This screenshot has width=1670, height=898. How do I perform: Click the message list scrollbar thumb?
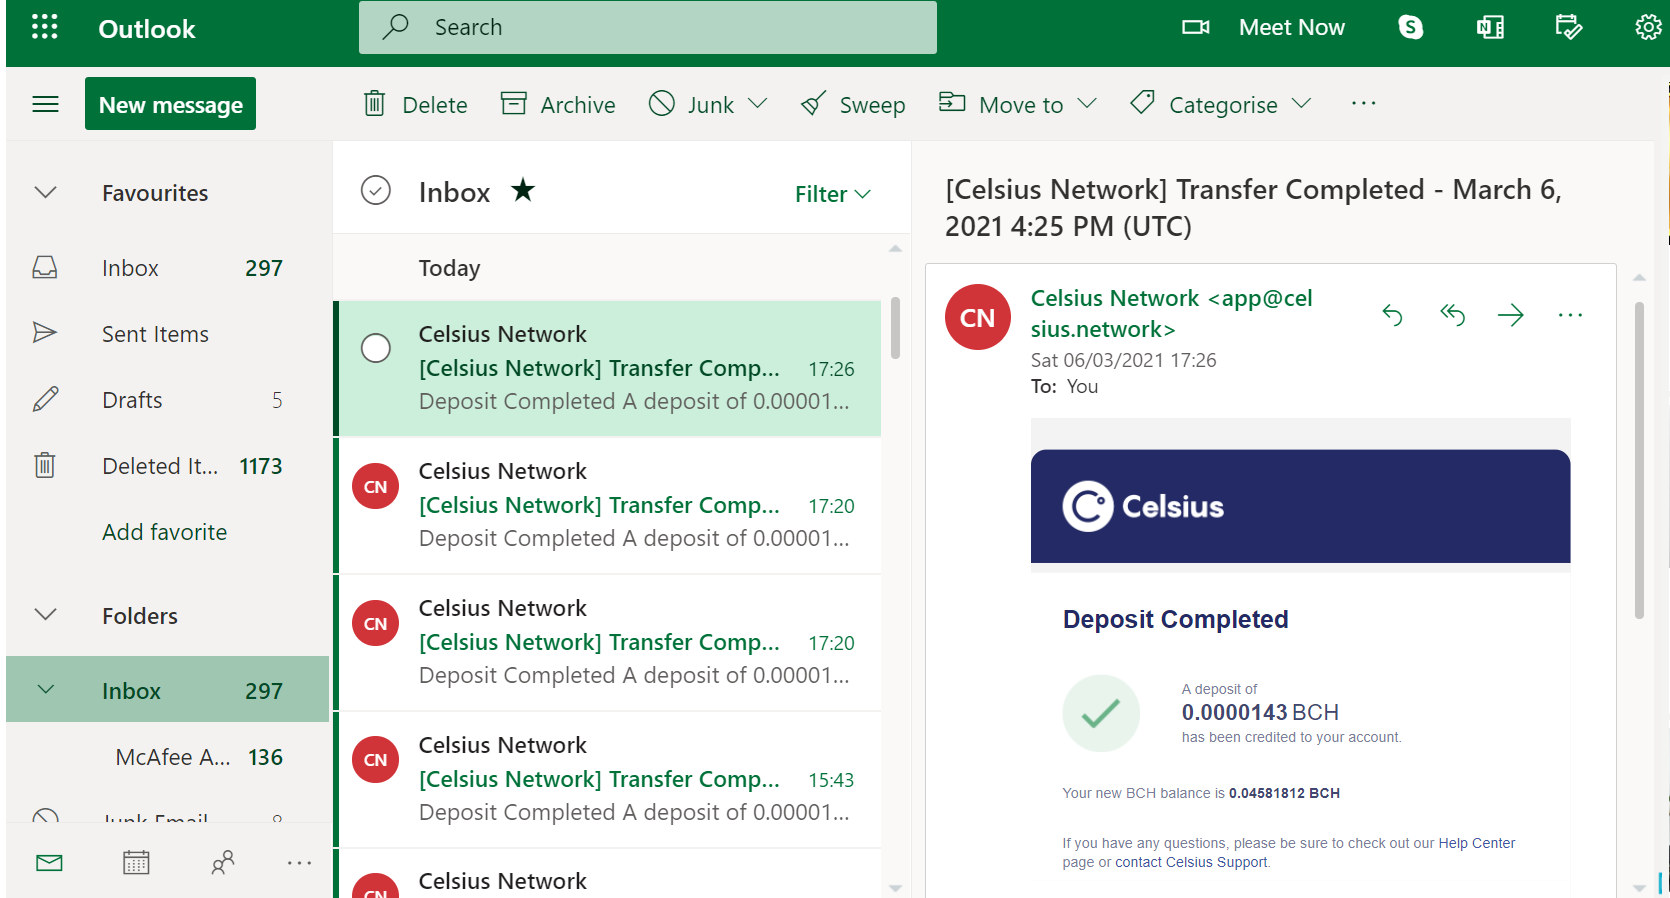(895, 327)
